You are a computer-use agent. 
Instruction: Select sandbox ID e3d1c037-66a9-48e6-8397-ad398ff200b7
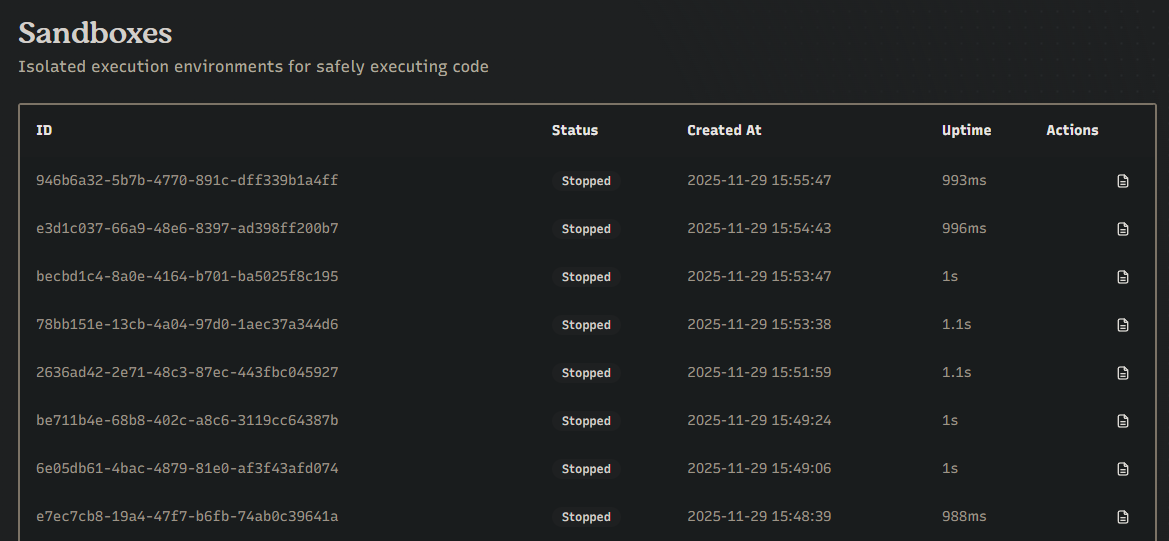187,228
